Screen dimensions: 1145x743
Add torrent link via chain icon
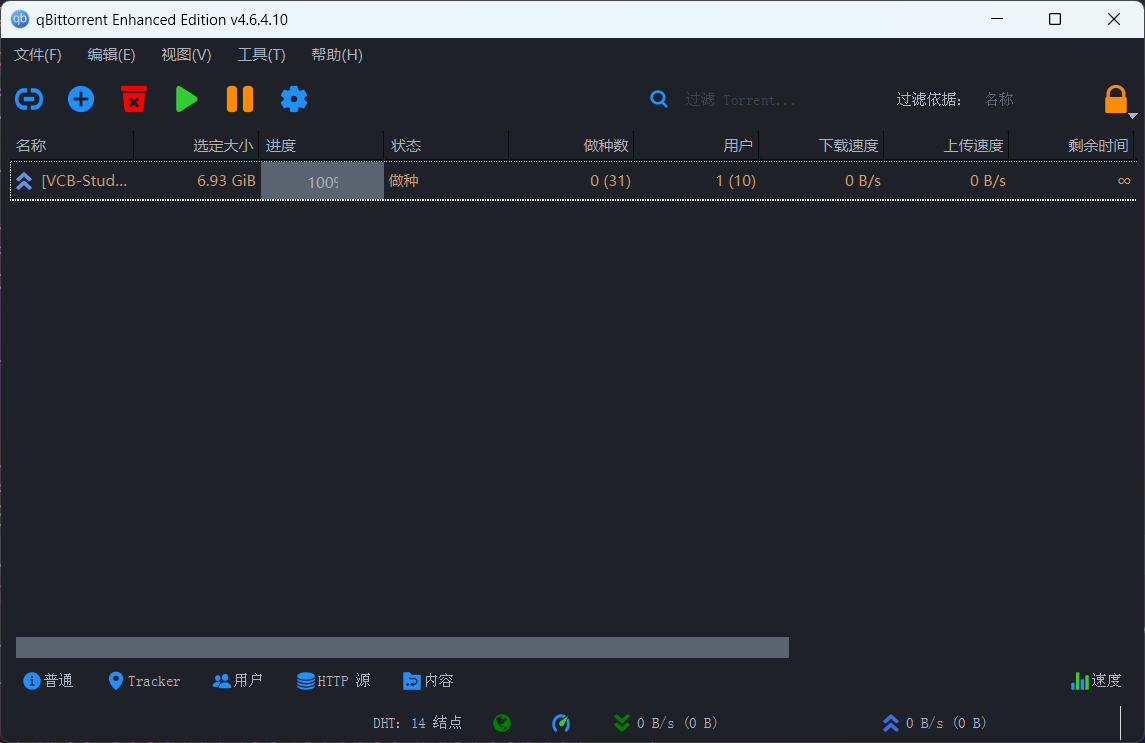(x=29, y=99)
